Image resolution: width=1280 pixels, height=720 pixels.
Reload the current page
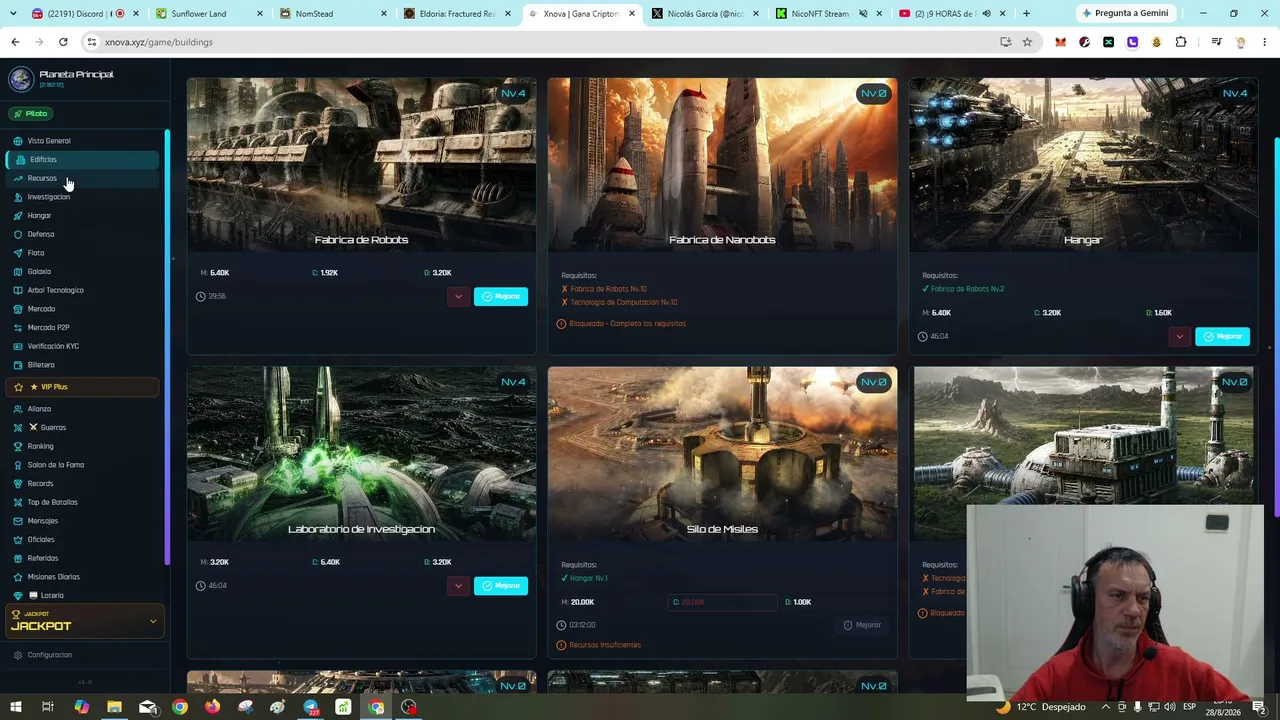[x=63, y=42]
